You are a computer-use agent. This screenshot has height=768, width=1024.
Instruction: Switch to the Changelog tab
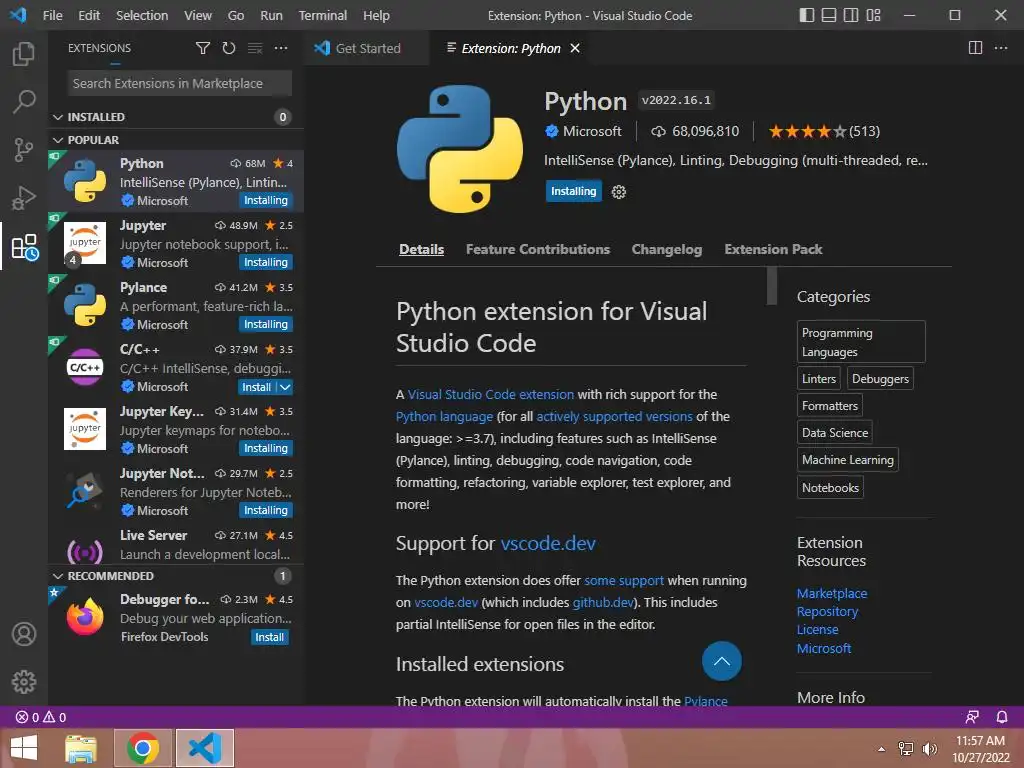pyautogui.click(x=667, y=249)
